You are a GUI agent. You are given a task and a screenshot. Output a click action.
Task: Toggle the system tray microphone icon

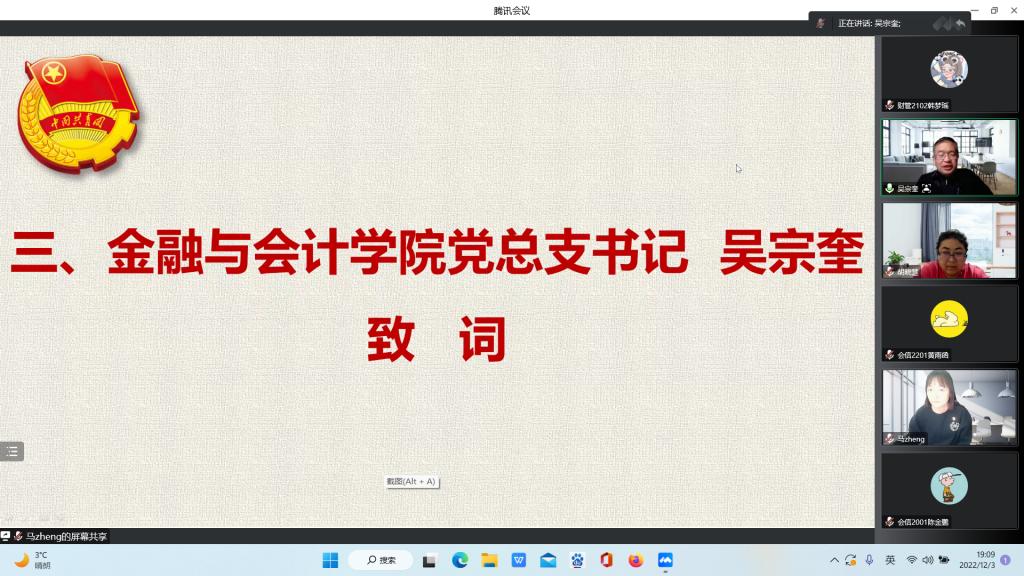(869, 560)
